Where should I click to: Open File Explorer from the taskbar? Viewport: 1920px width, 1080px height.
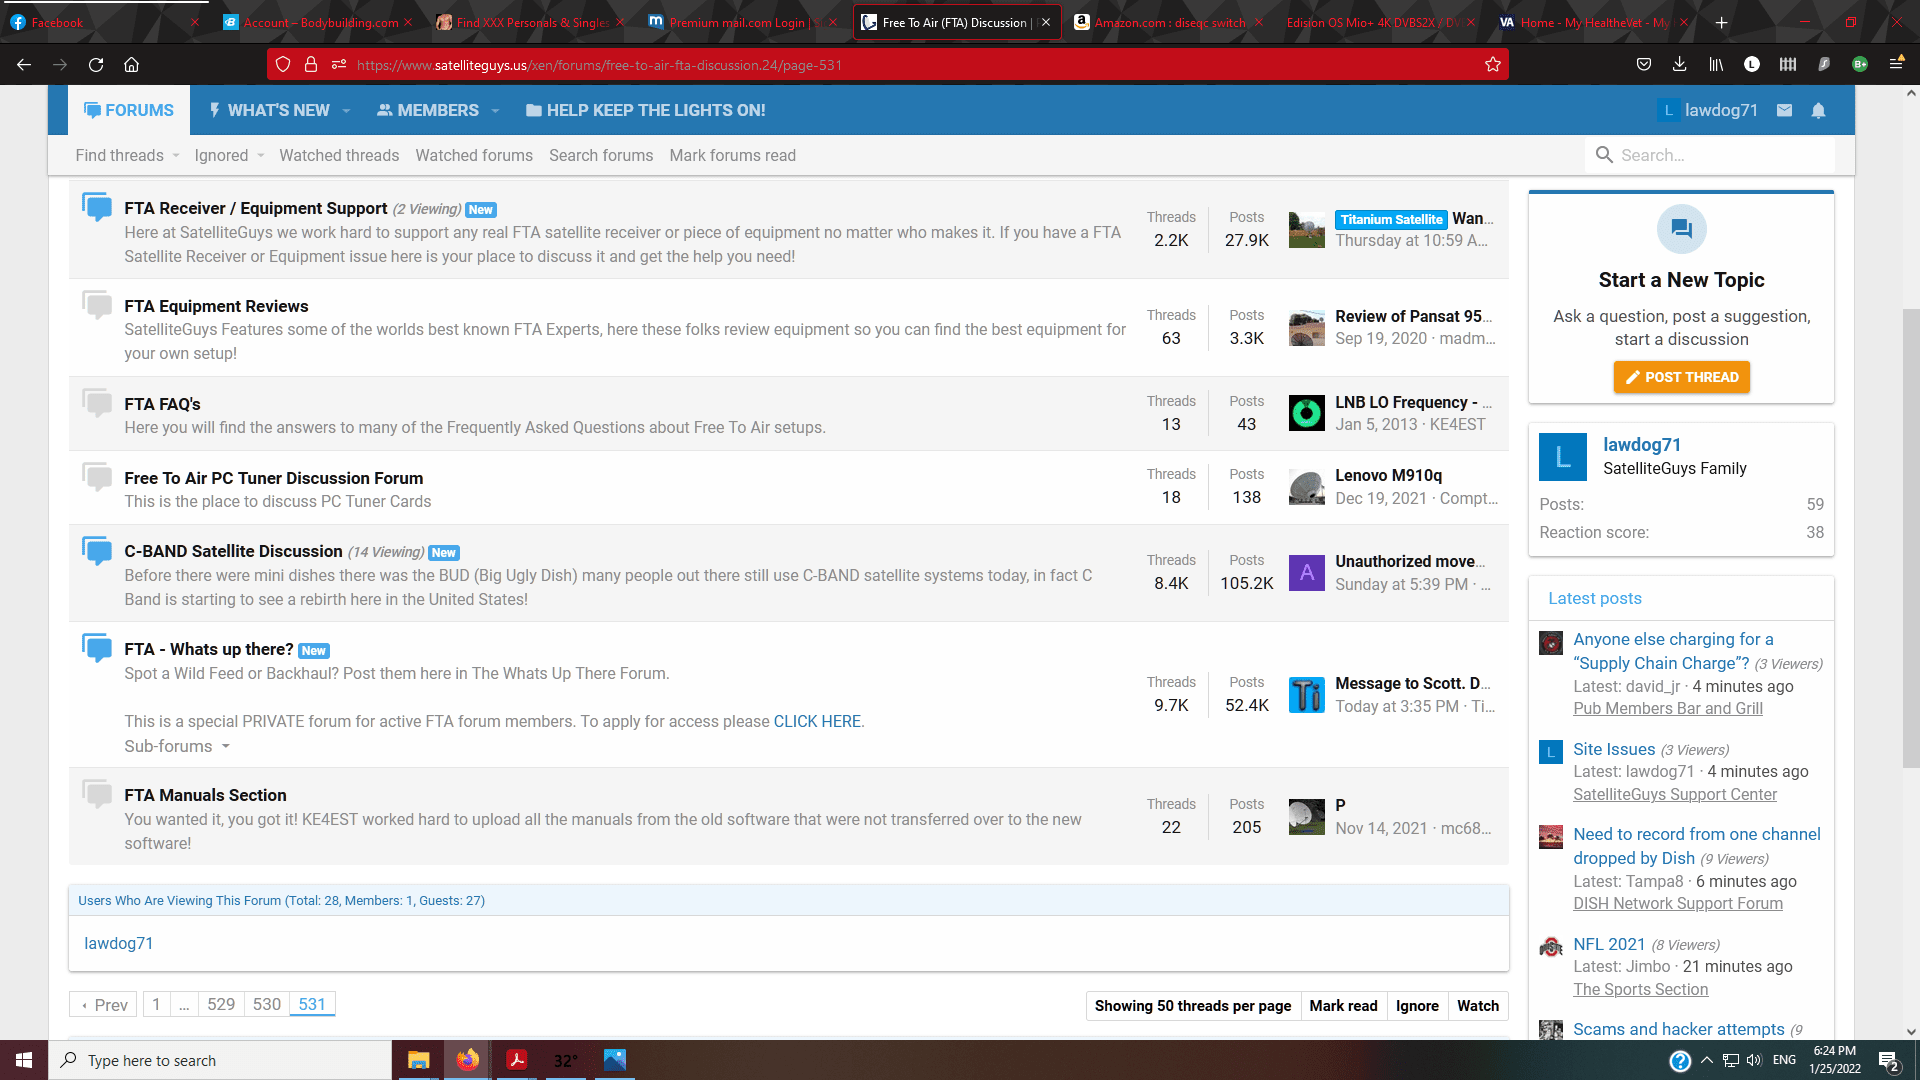418,1060
